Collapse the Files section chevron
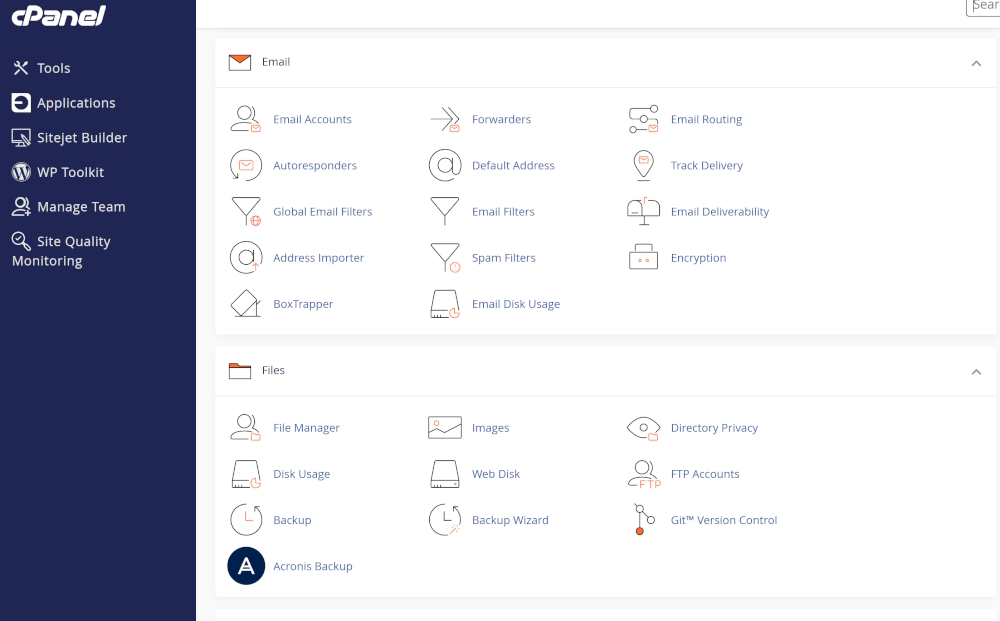 pyautogui.click(x=976, y=372)
